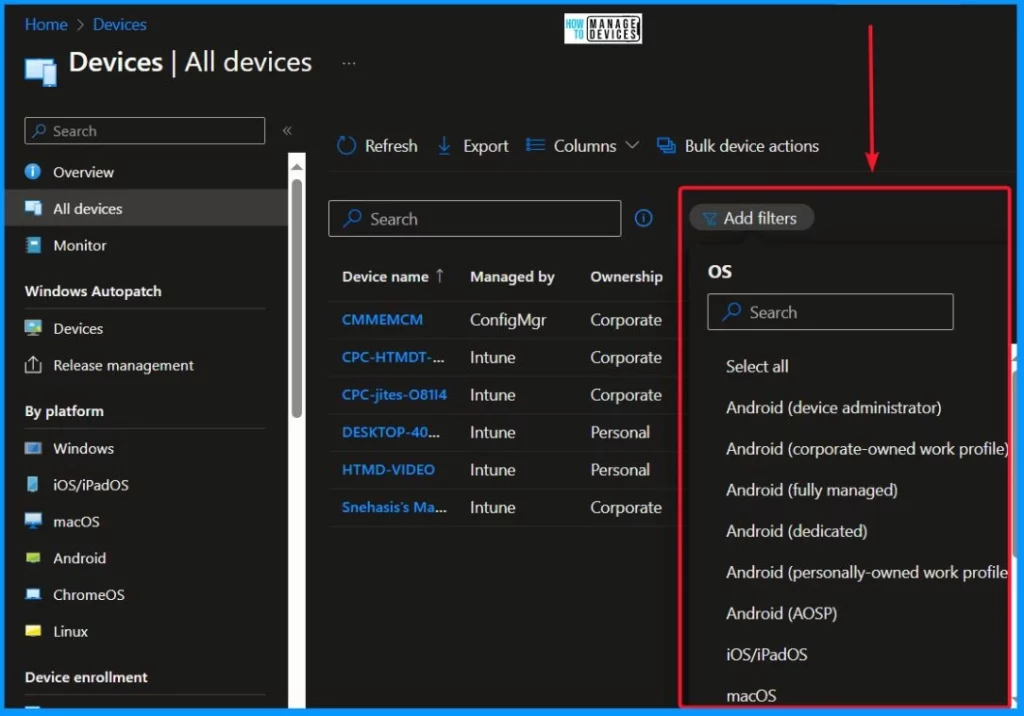Open device CPC-HTMDT-... link

(393, 357)
